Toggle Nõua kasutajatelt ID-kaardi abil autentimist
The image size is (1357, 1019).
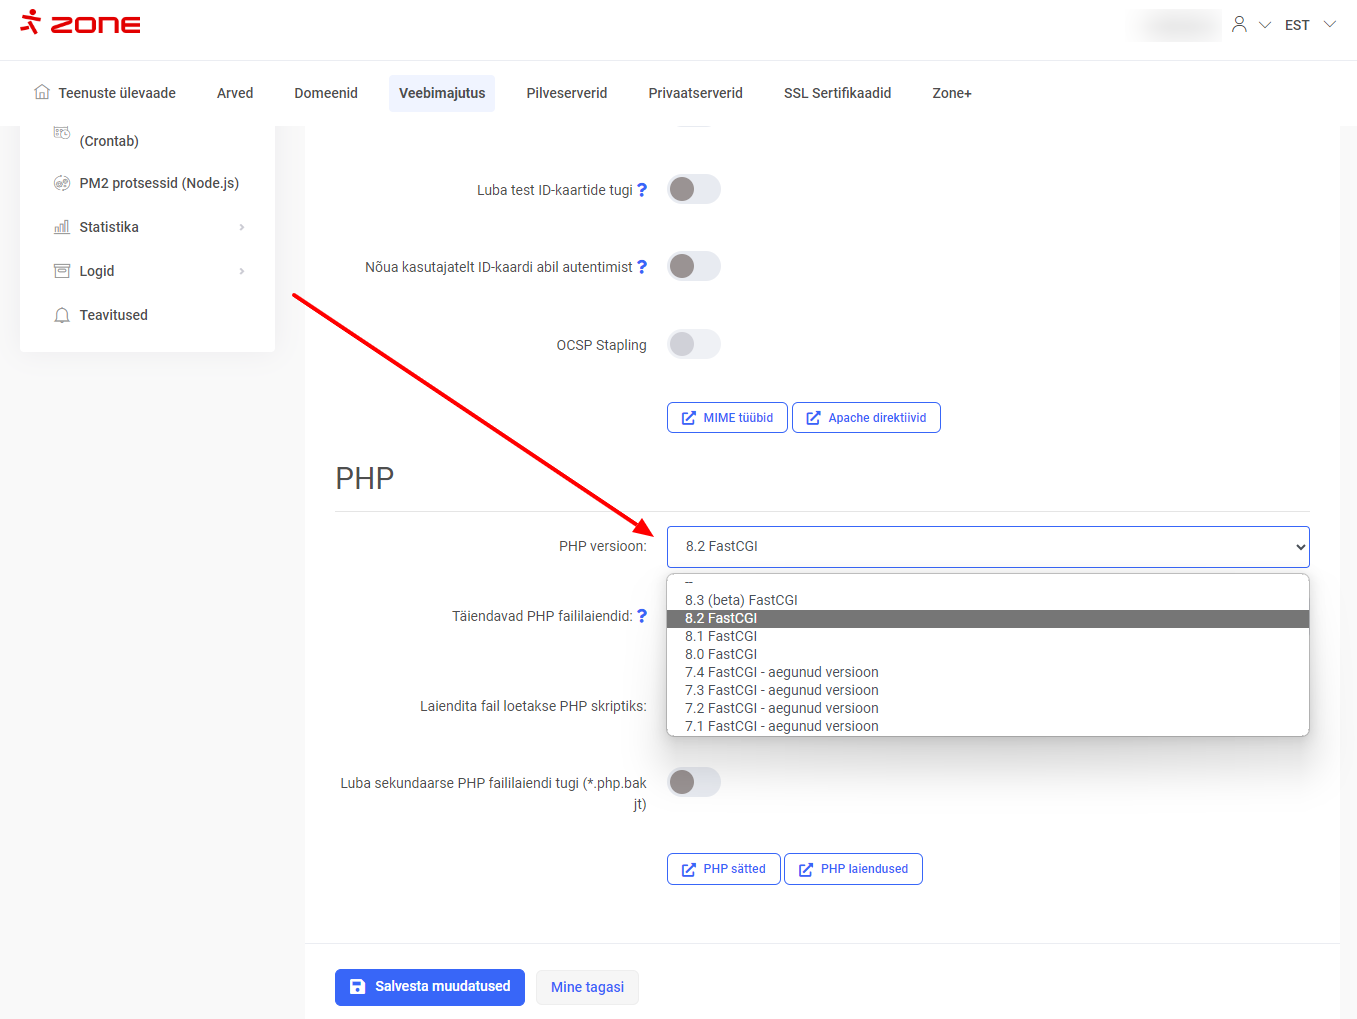[694, 266]
